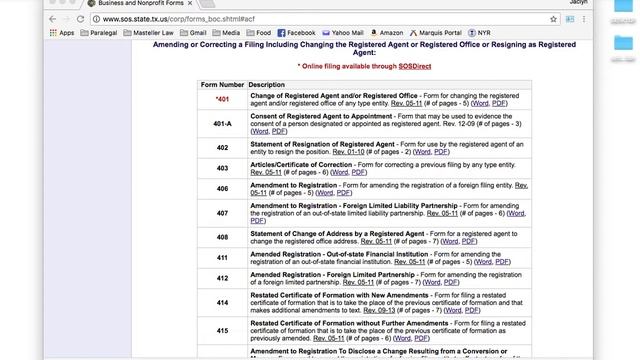Image resolution: width=640 pixels, height=360 pixels.
Task: Bookmark this page with the star icon
Action: (553, 19)
